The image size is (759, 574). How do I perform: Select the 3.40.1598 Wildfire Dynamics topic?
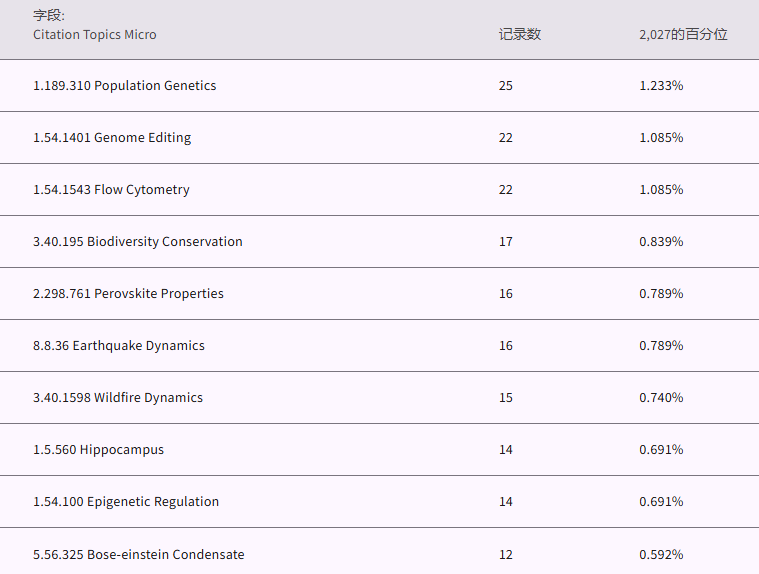[117, 398]
